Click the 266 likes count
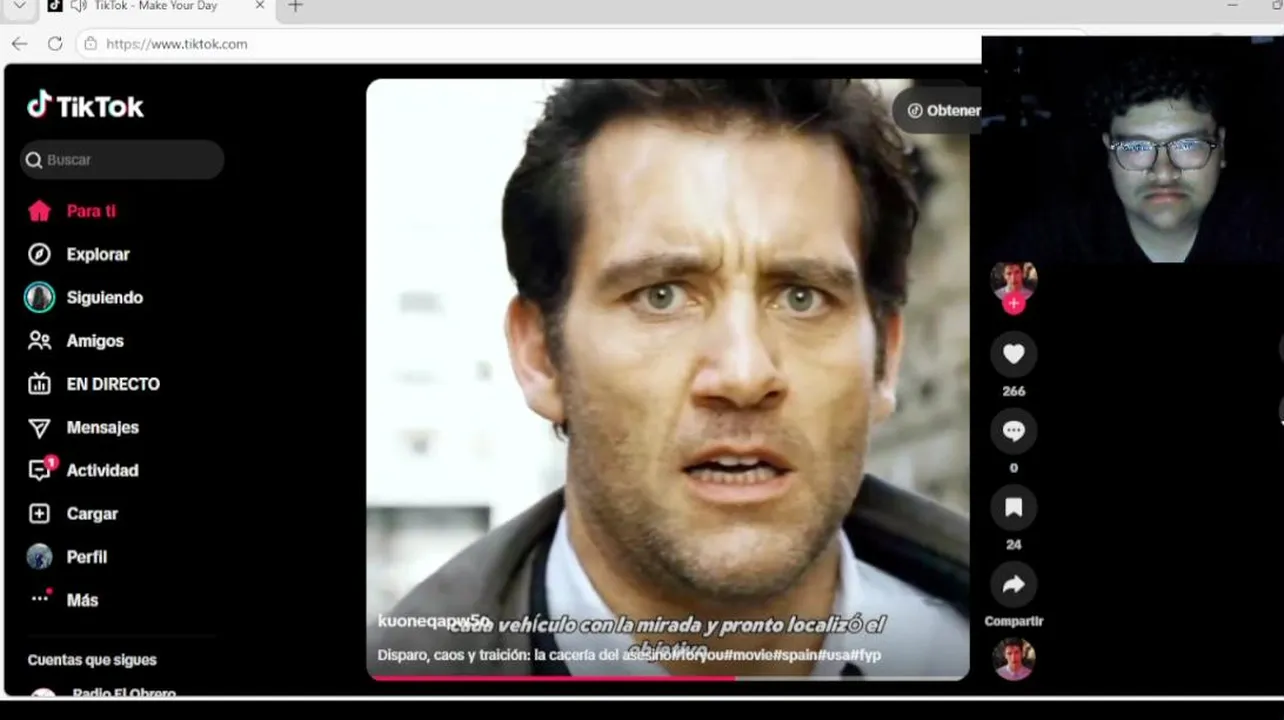The width and height of the screenshot is (1284, 720). pyautogui.click(x=1013, y=391)
